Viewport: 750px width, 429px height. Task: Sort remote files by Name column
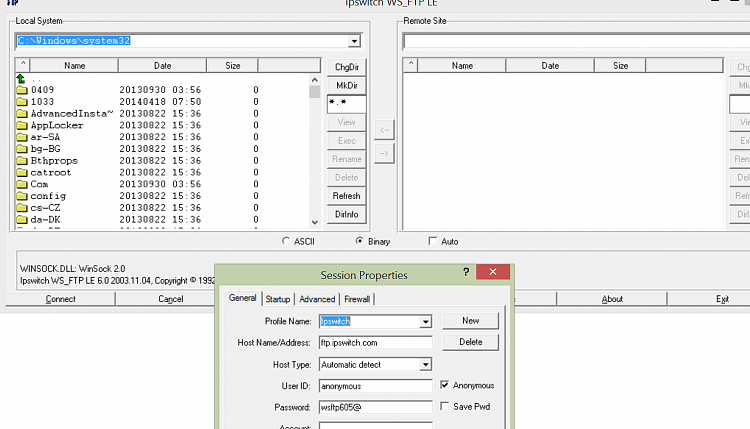(x=462, y=65)
